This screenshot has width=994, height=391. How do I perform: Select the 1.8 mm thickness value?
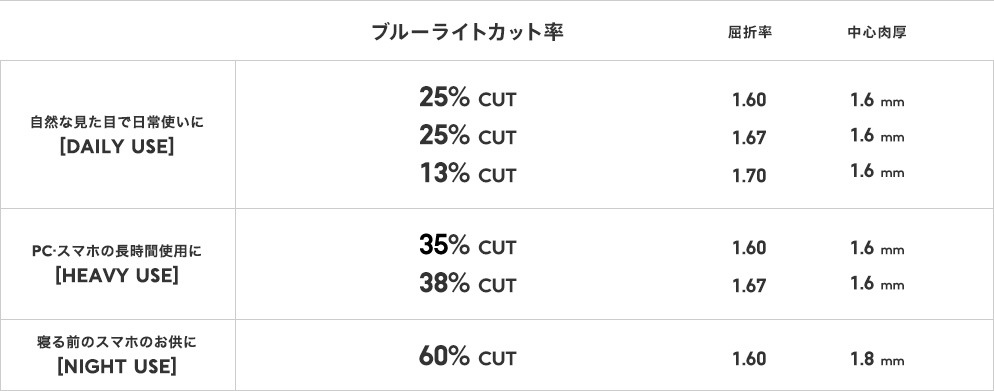[x=877, y=359]
